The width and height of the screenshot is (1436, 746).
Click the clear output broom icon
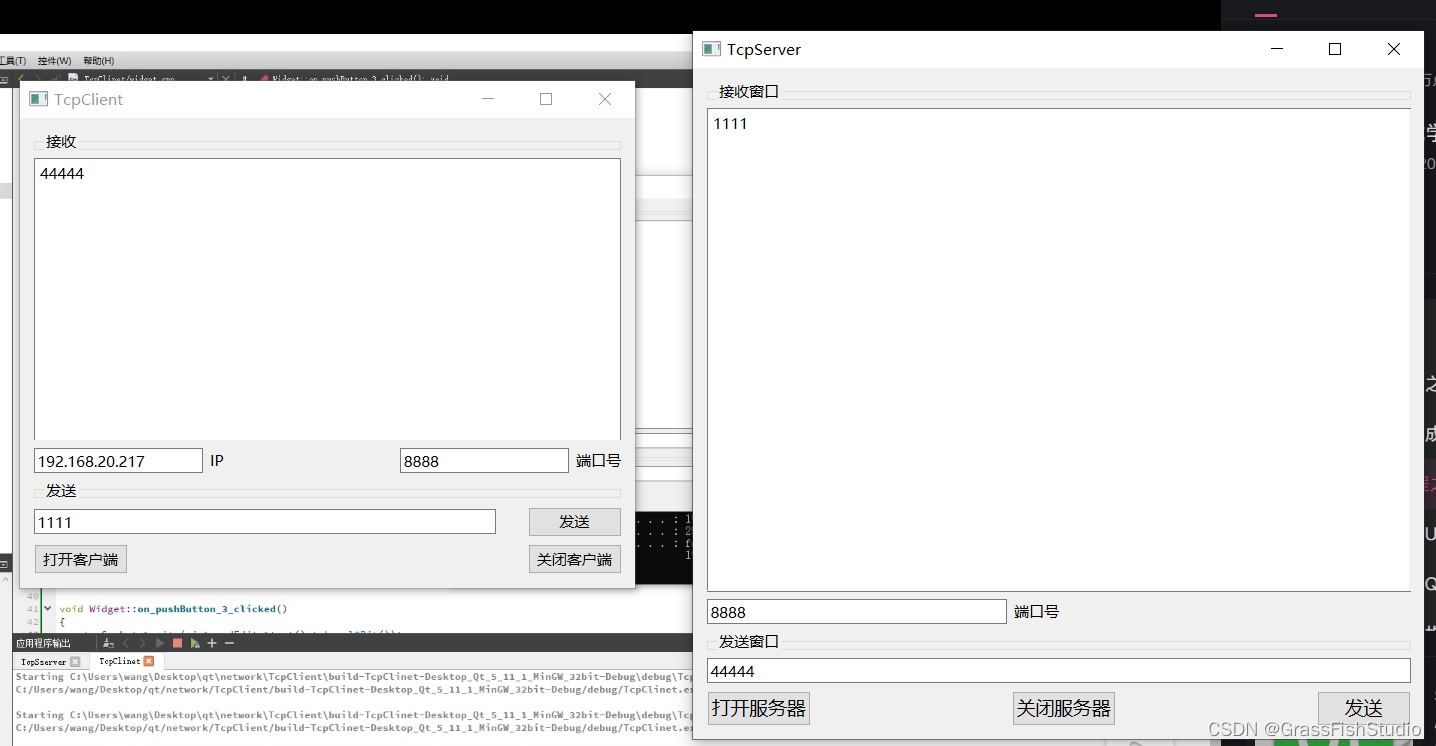tap(108, 643)
